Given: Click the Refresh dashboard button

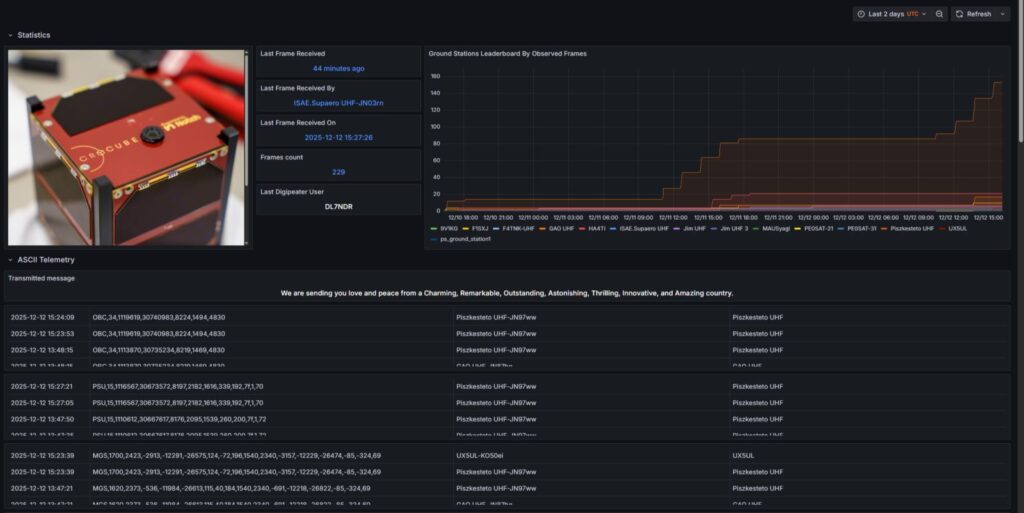Looking at the screenshot, I should [x=973, y=14].
